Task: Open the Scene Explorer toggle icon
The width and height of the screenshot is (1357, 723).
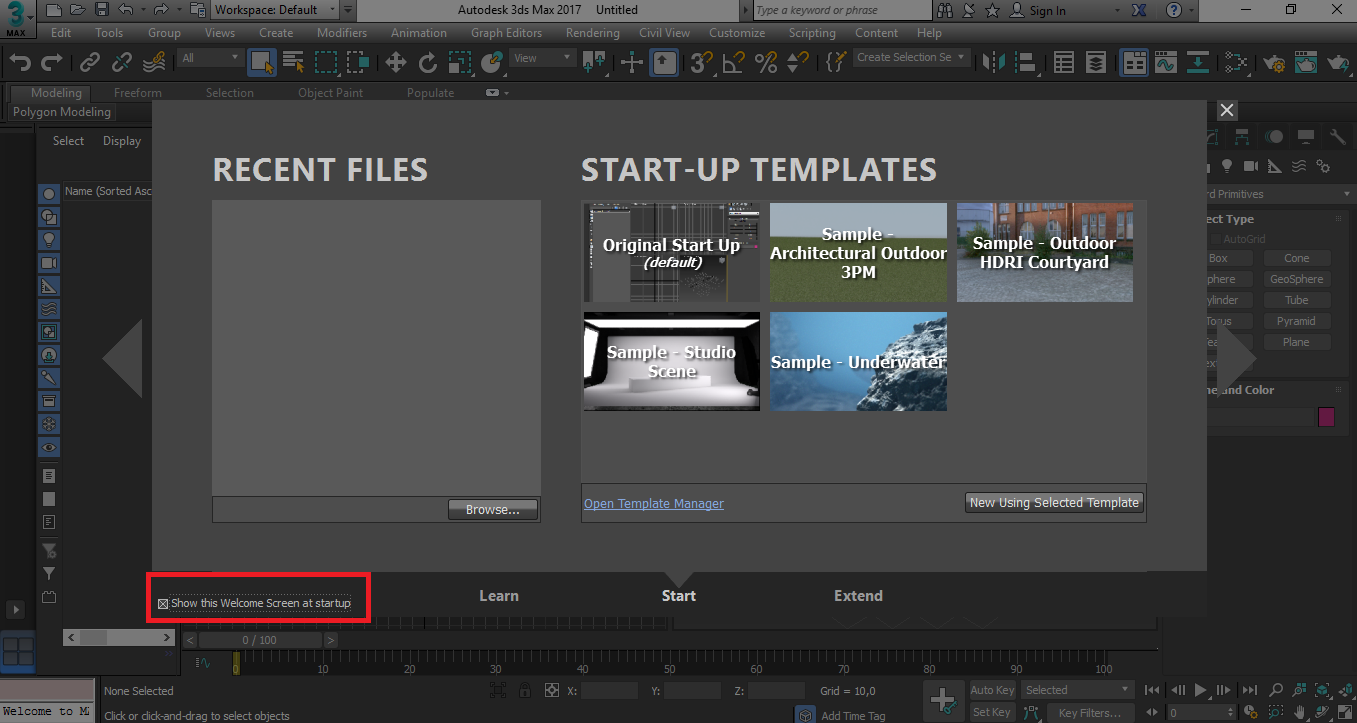Action: tap(1064, 62)
